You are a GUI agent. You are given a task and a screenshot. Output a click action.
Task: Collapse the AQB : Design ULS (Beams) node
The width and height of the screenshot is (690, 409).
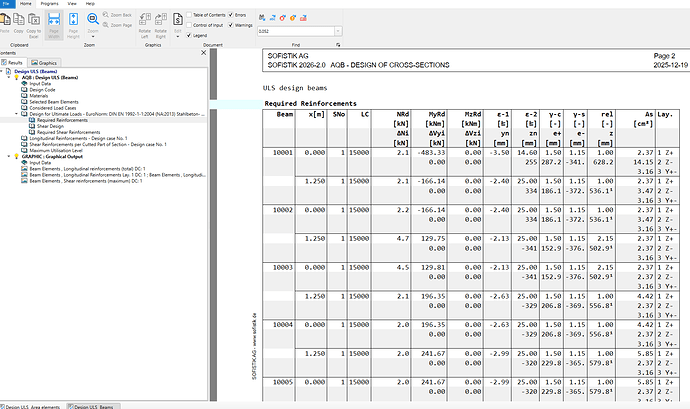pyautogui.click(x=11, y=77)
